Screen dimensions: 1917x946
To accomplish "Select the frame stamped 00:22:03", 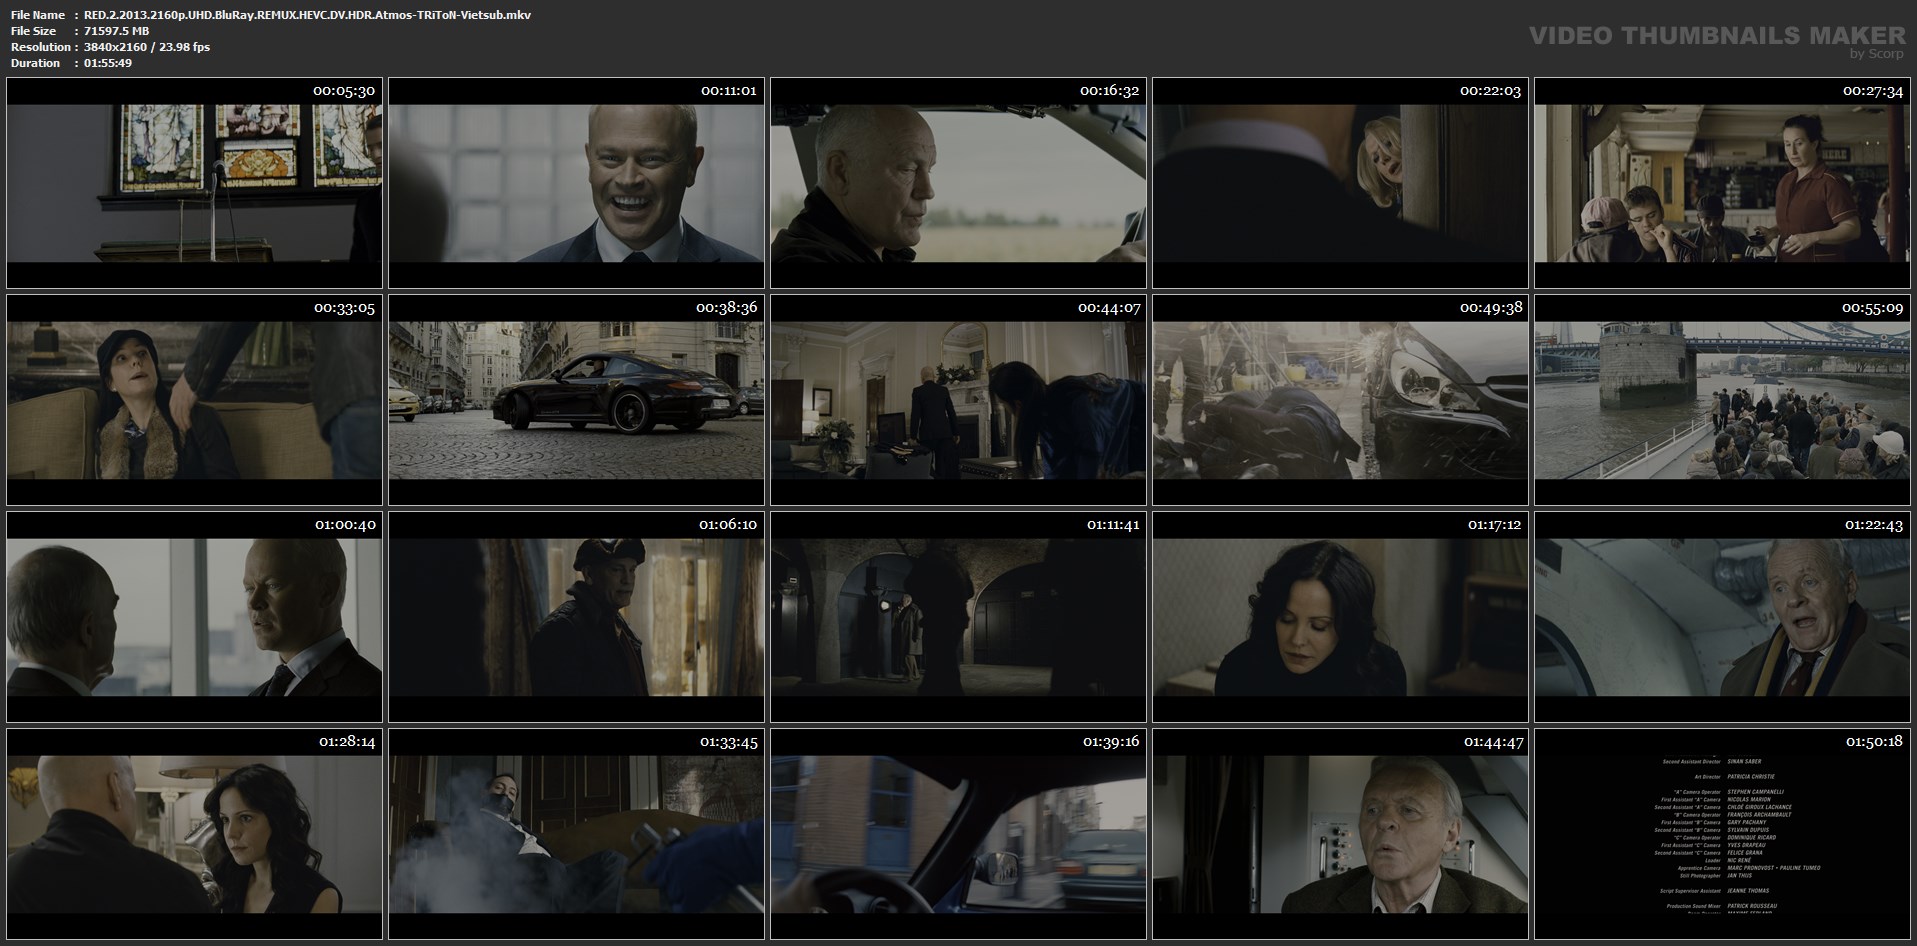I will tap(1340, 183).
